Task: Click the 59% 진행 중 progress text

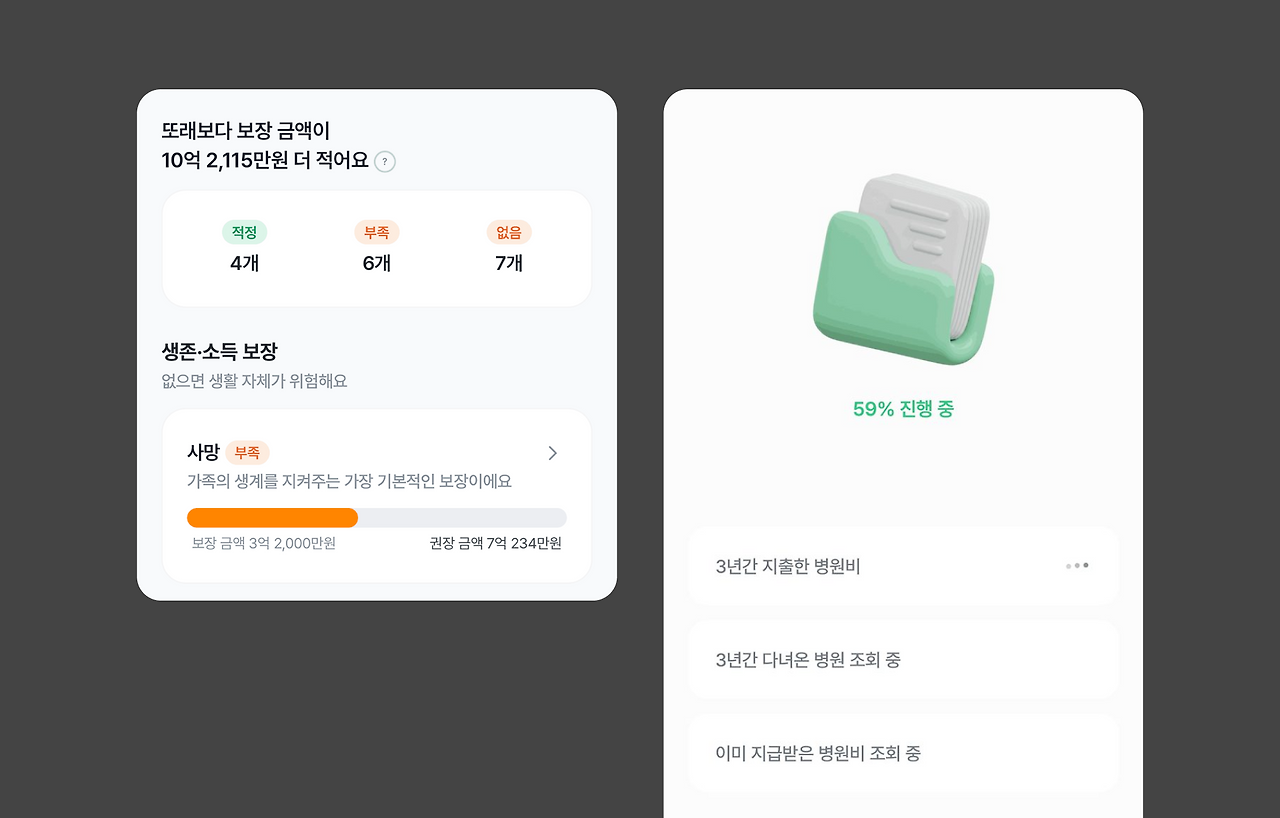Action: tap(903, 409)
